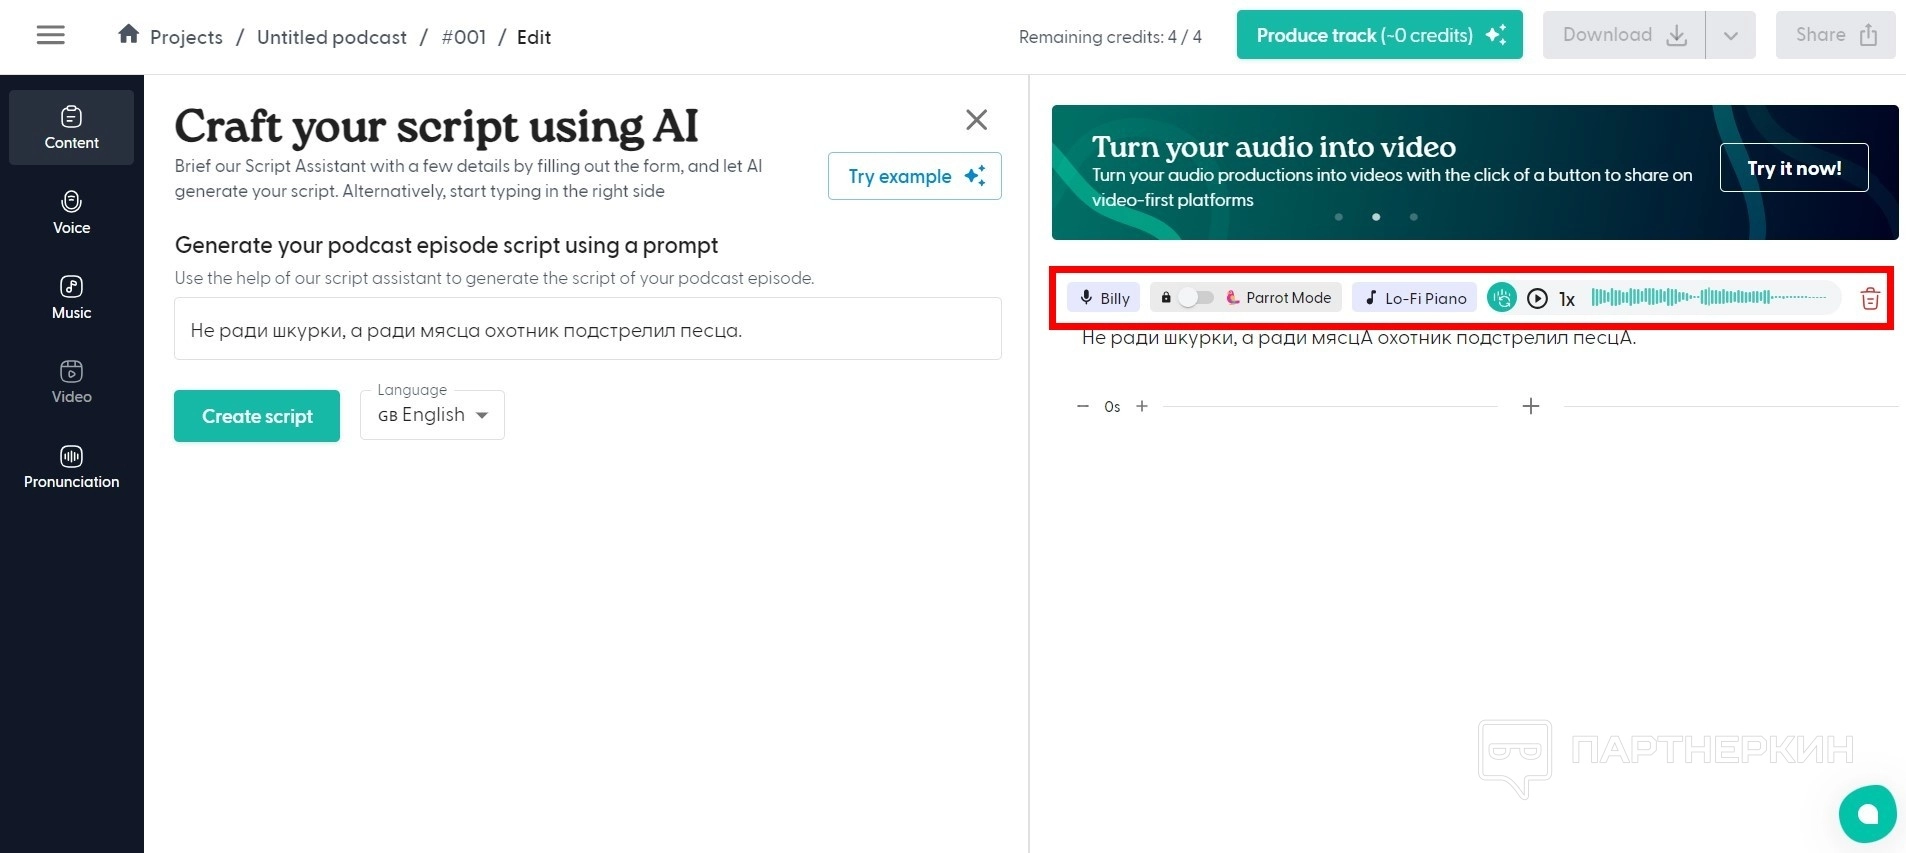Play the Billy voice track
1906x853 pixels.
coord(1537,298)
